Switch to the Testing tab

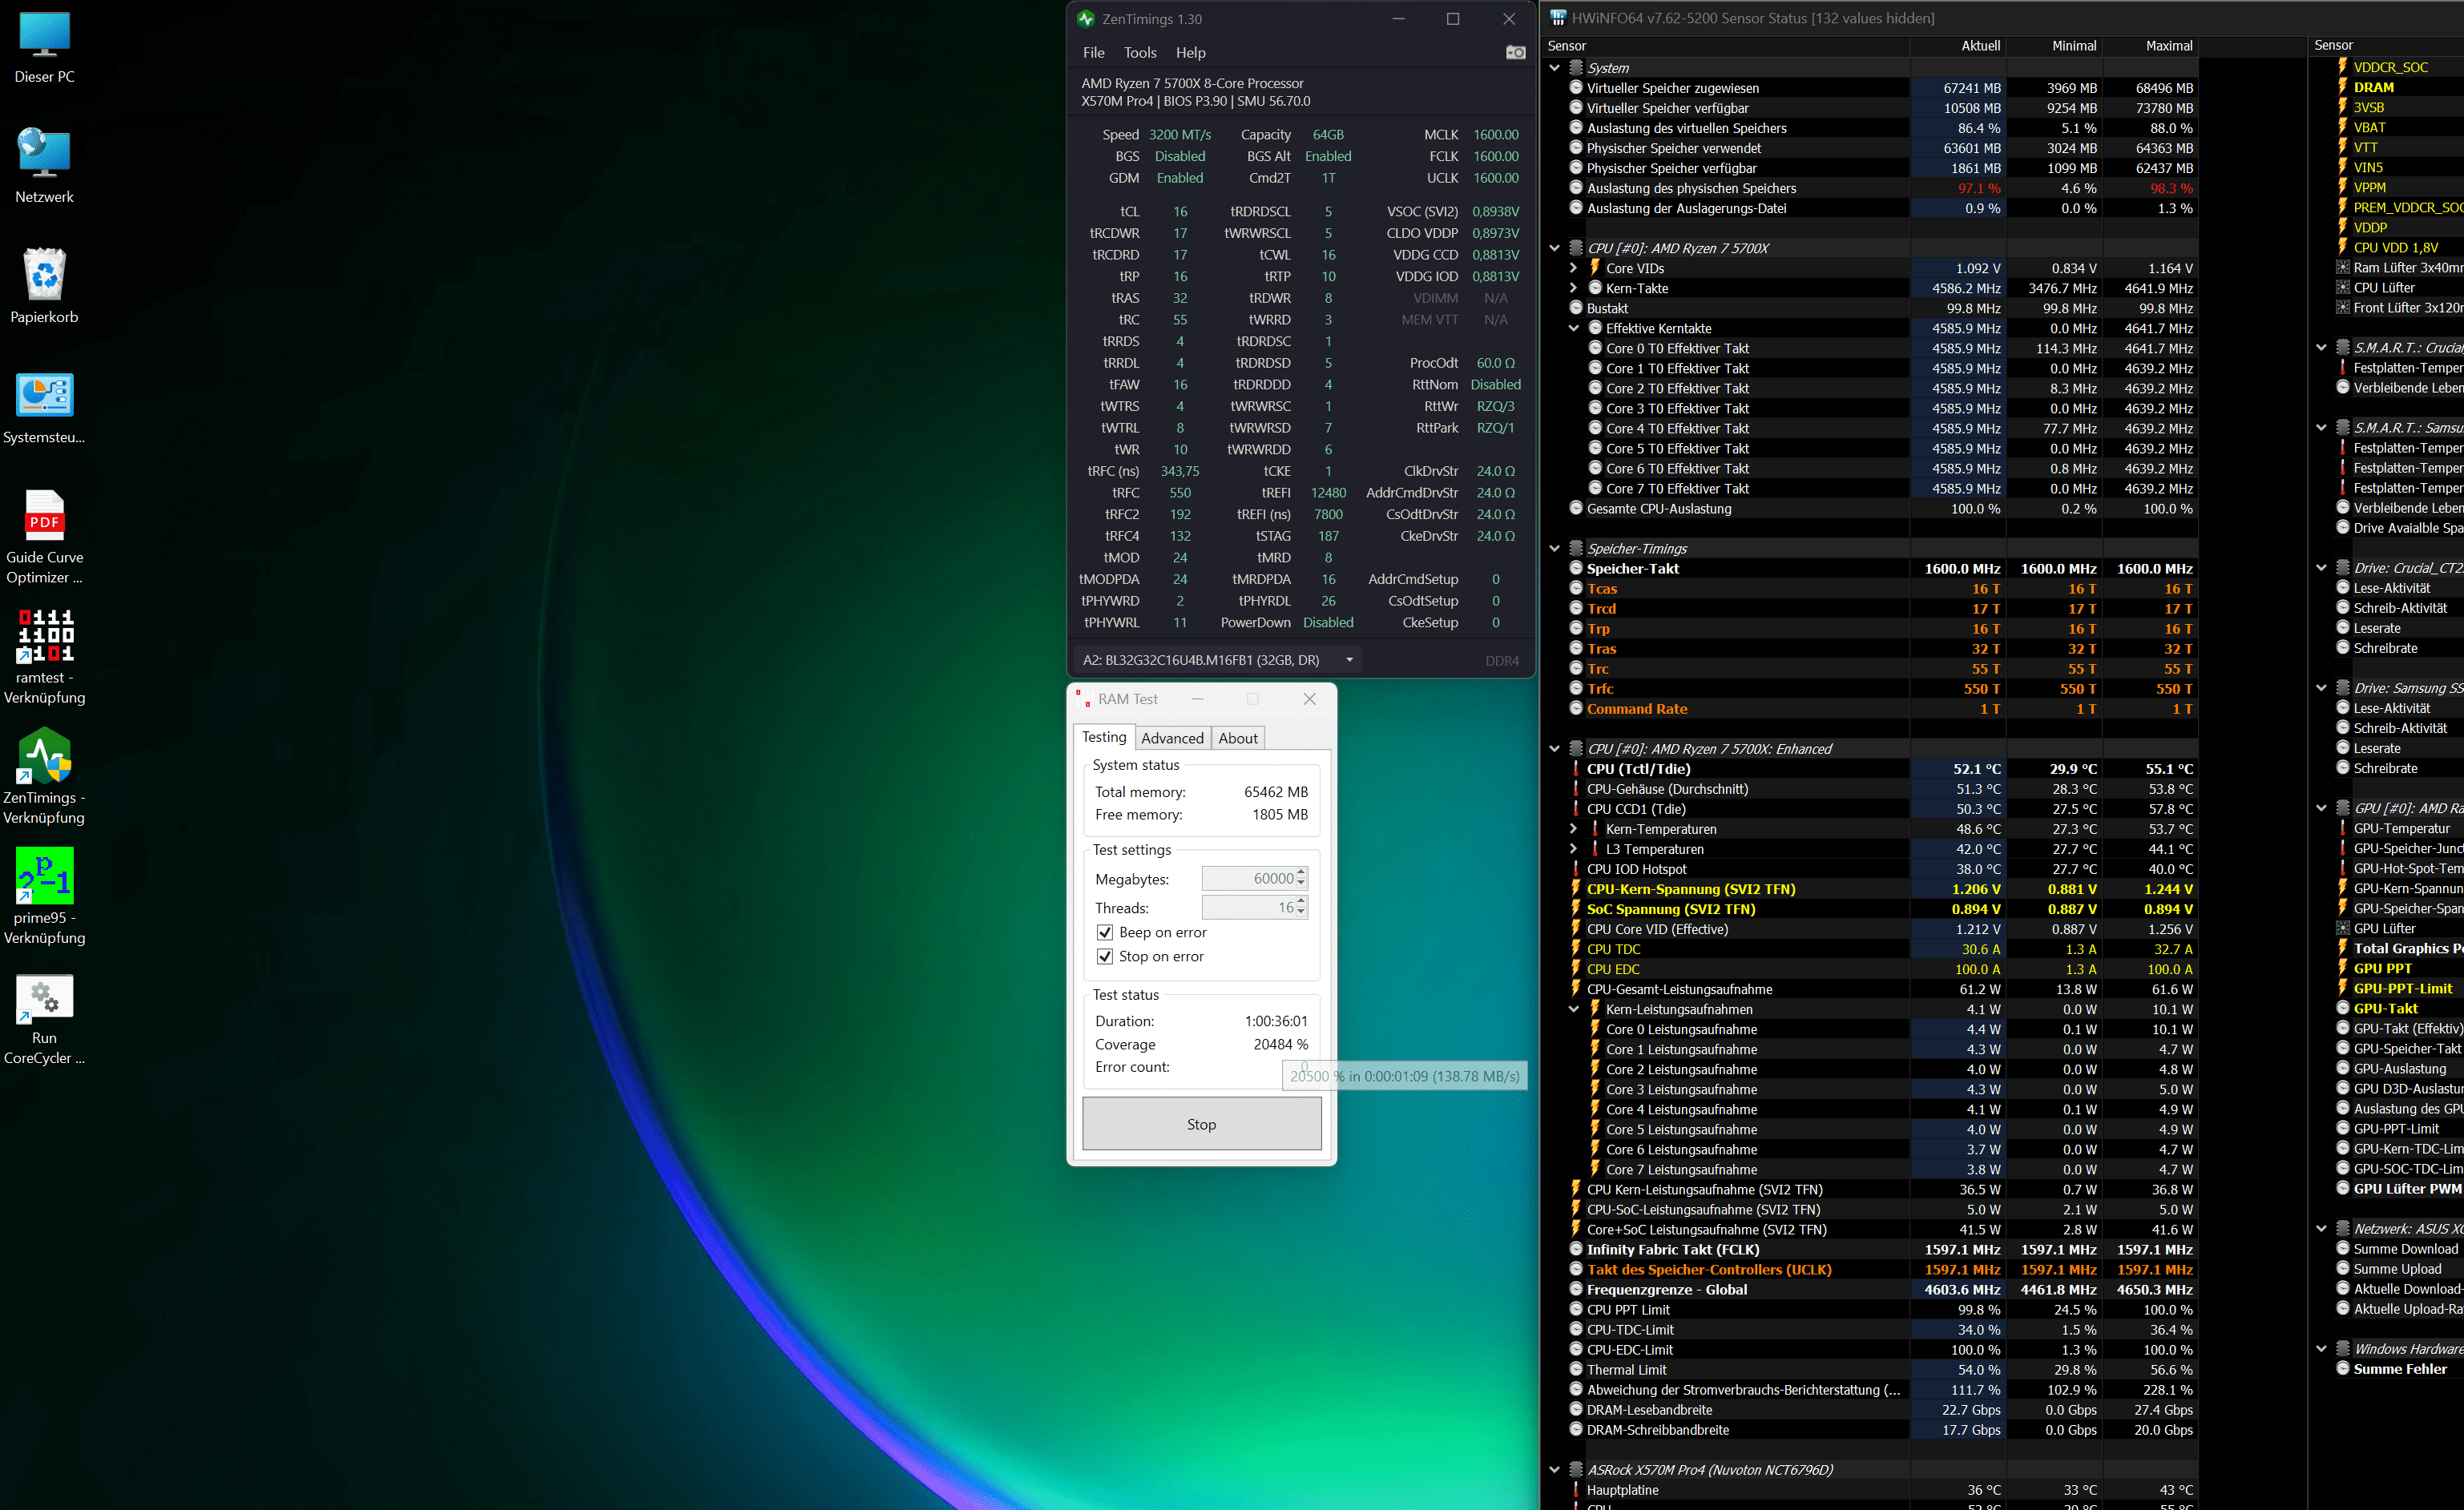coord(1104,737)
